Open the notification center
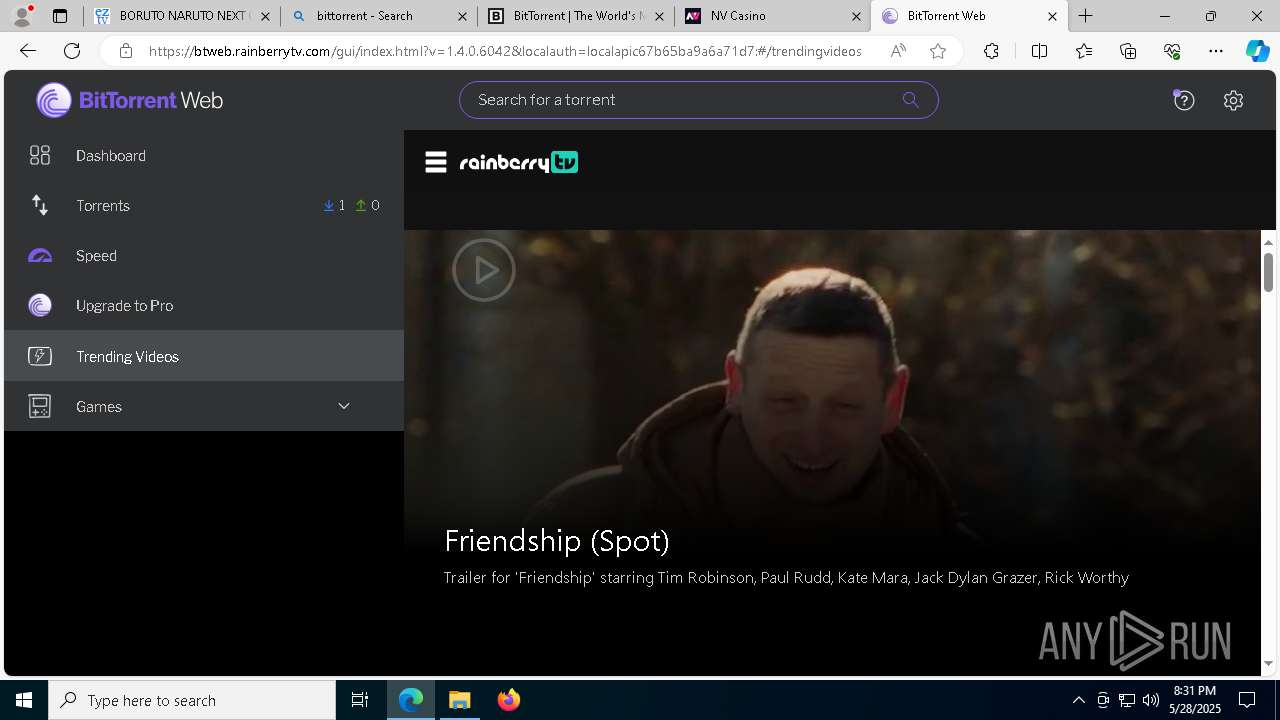This screenshot has width=1280, height=720. tap(1247, 700)
